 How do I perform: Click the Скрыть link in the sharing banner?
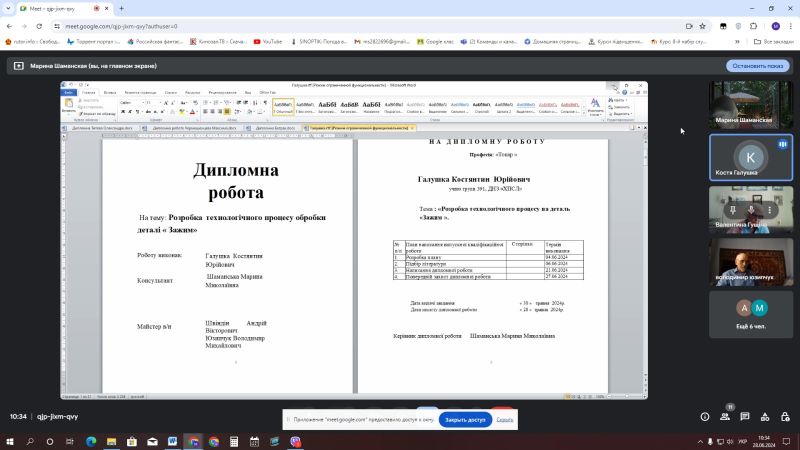(505, 419)
